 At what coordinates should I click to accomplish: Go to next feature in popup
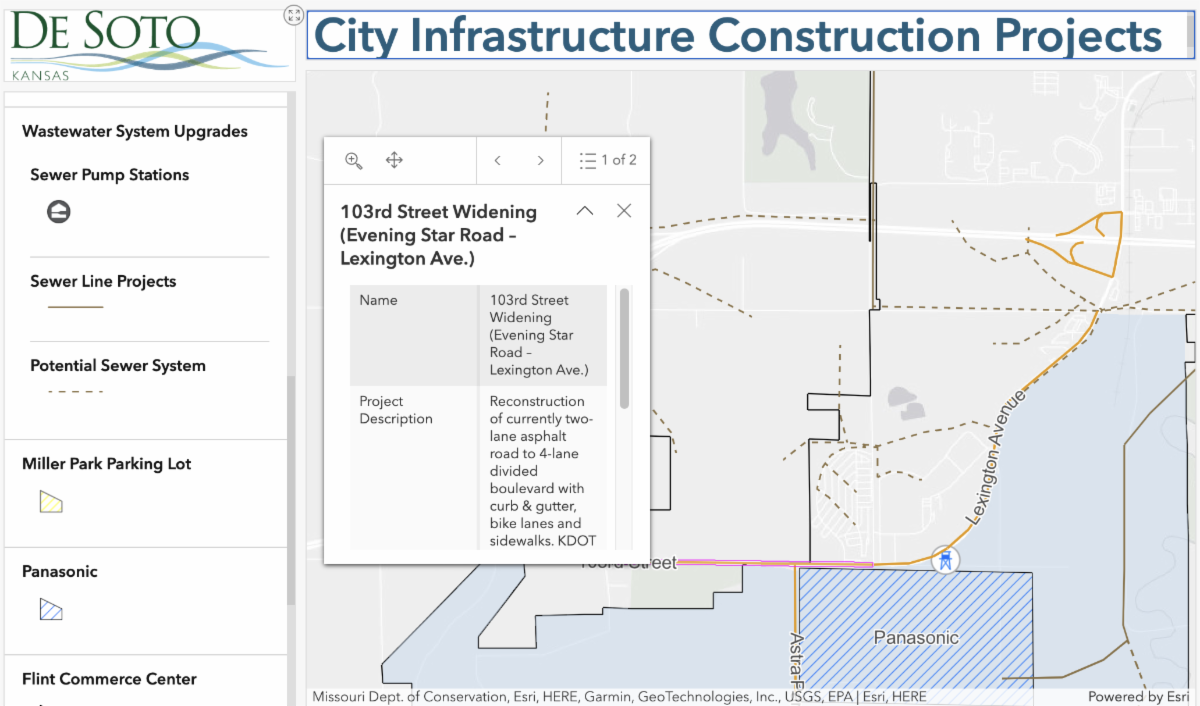point(540,161)
